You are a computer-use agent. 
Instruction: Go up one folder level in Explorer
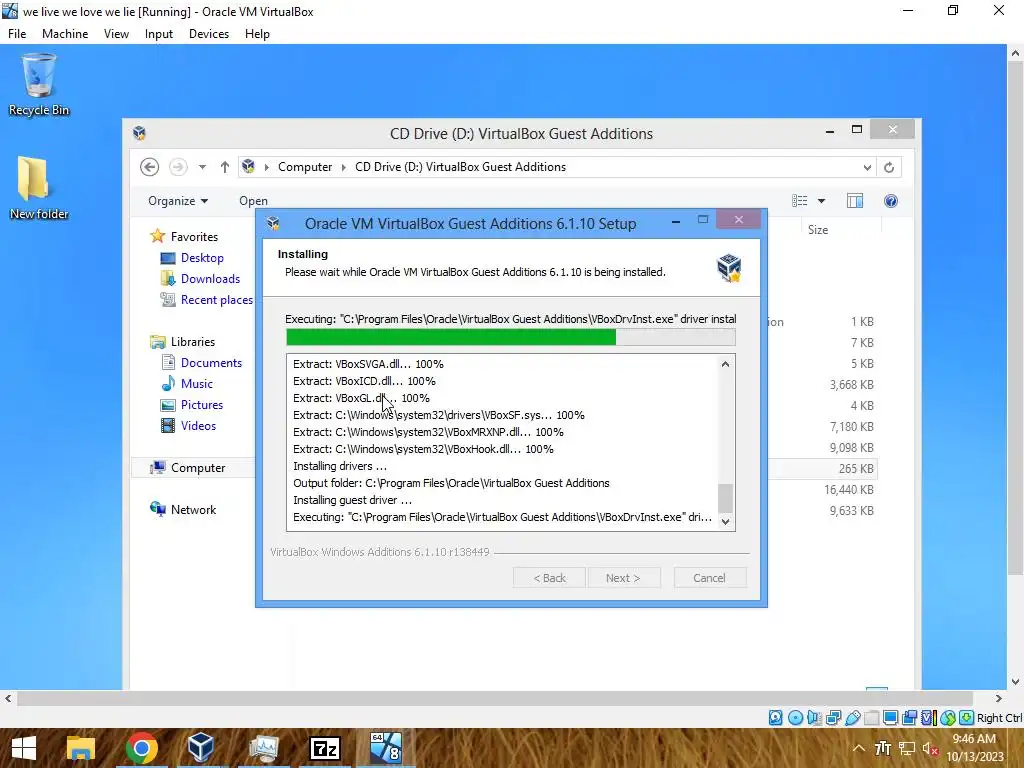tap(225, 167)
